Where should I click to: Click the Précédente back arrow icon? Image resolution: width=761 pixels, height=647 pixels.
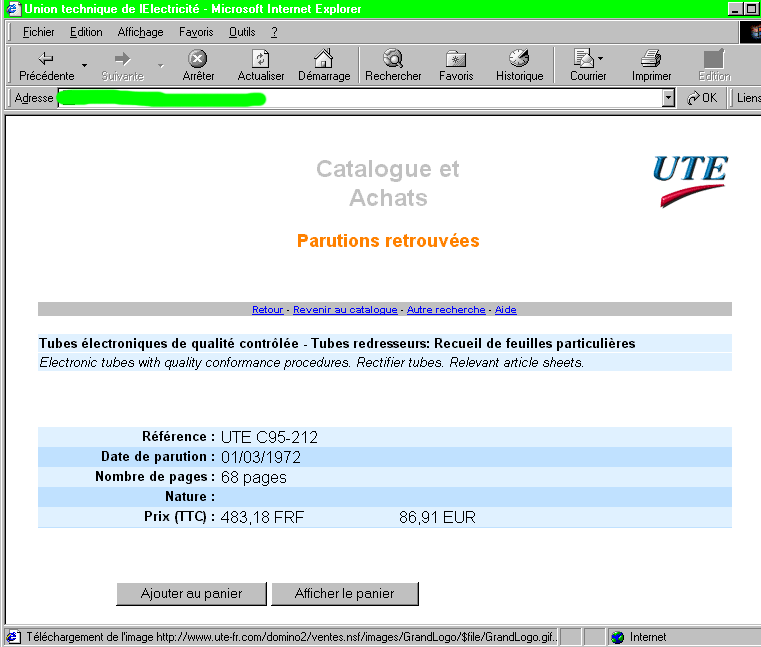click(x=46, y=59)
